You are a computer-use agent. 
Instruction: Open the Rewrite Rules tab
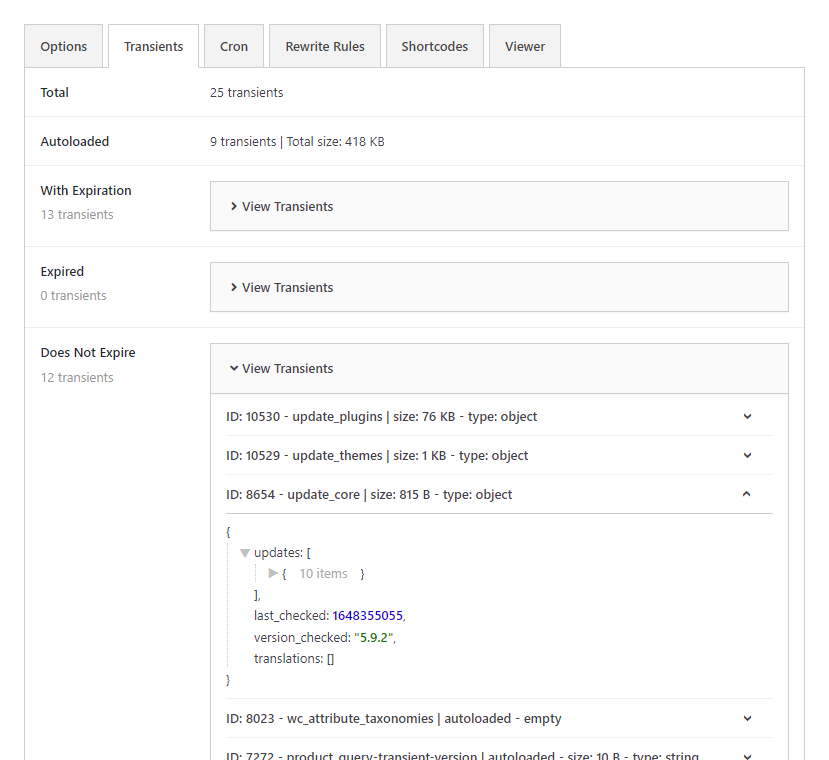tap(325, 47)
